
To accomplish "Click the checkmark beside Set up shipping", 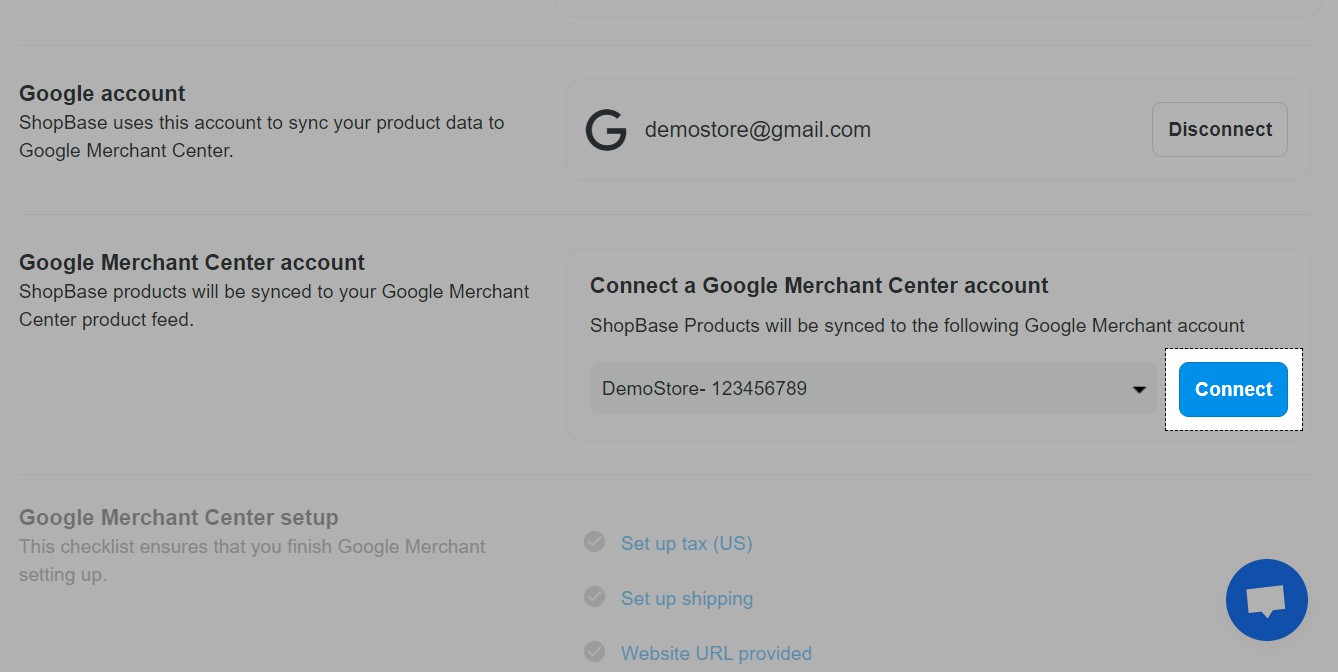I will tap(594, 597).
